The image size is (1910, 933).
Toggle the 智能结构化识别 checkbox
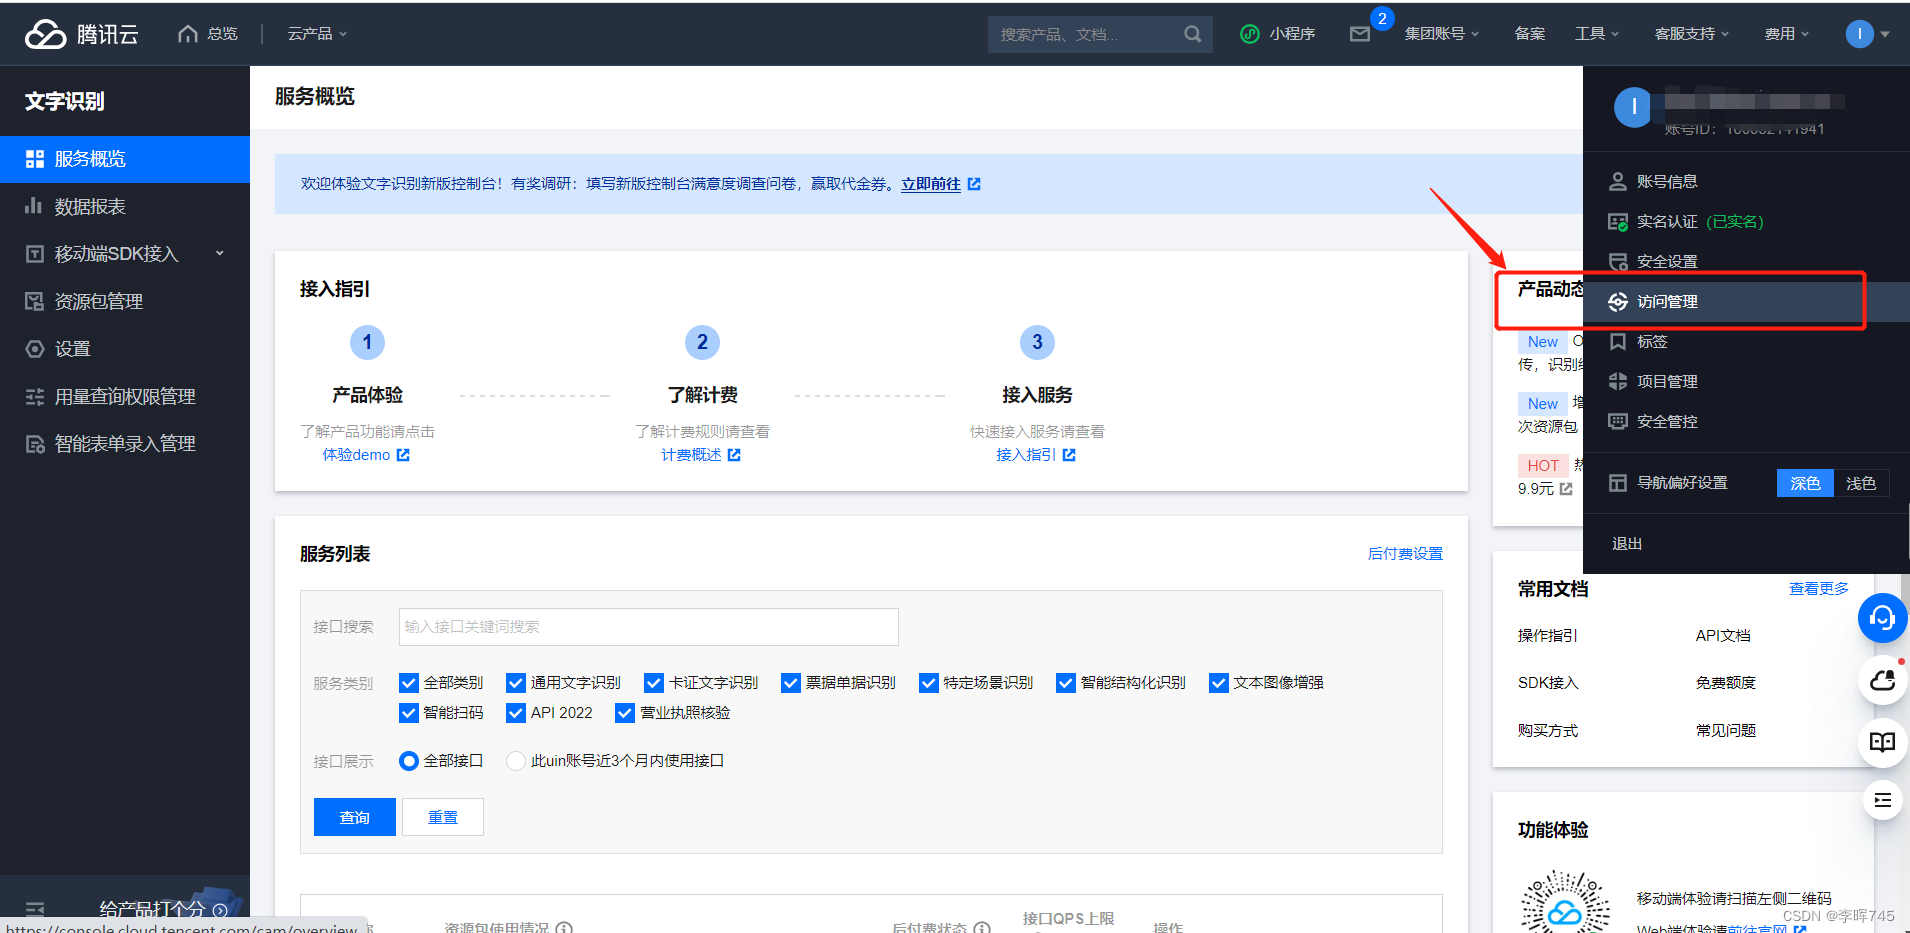1066,683
